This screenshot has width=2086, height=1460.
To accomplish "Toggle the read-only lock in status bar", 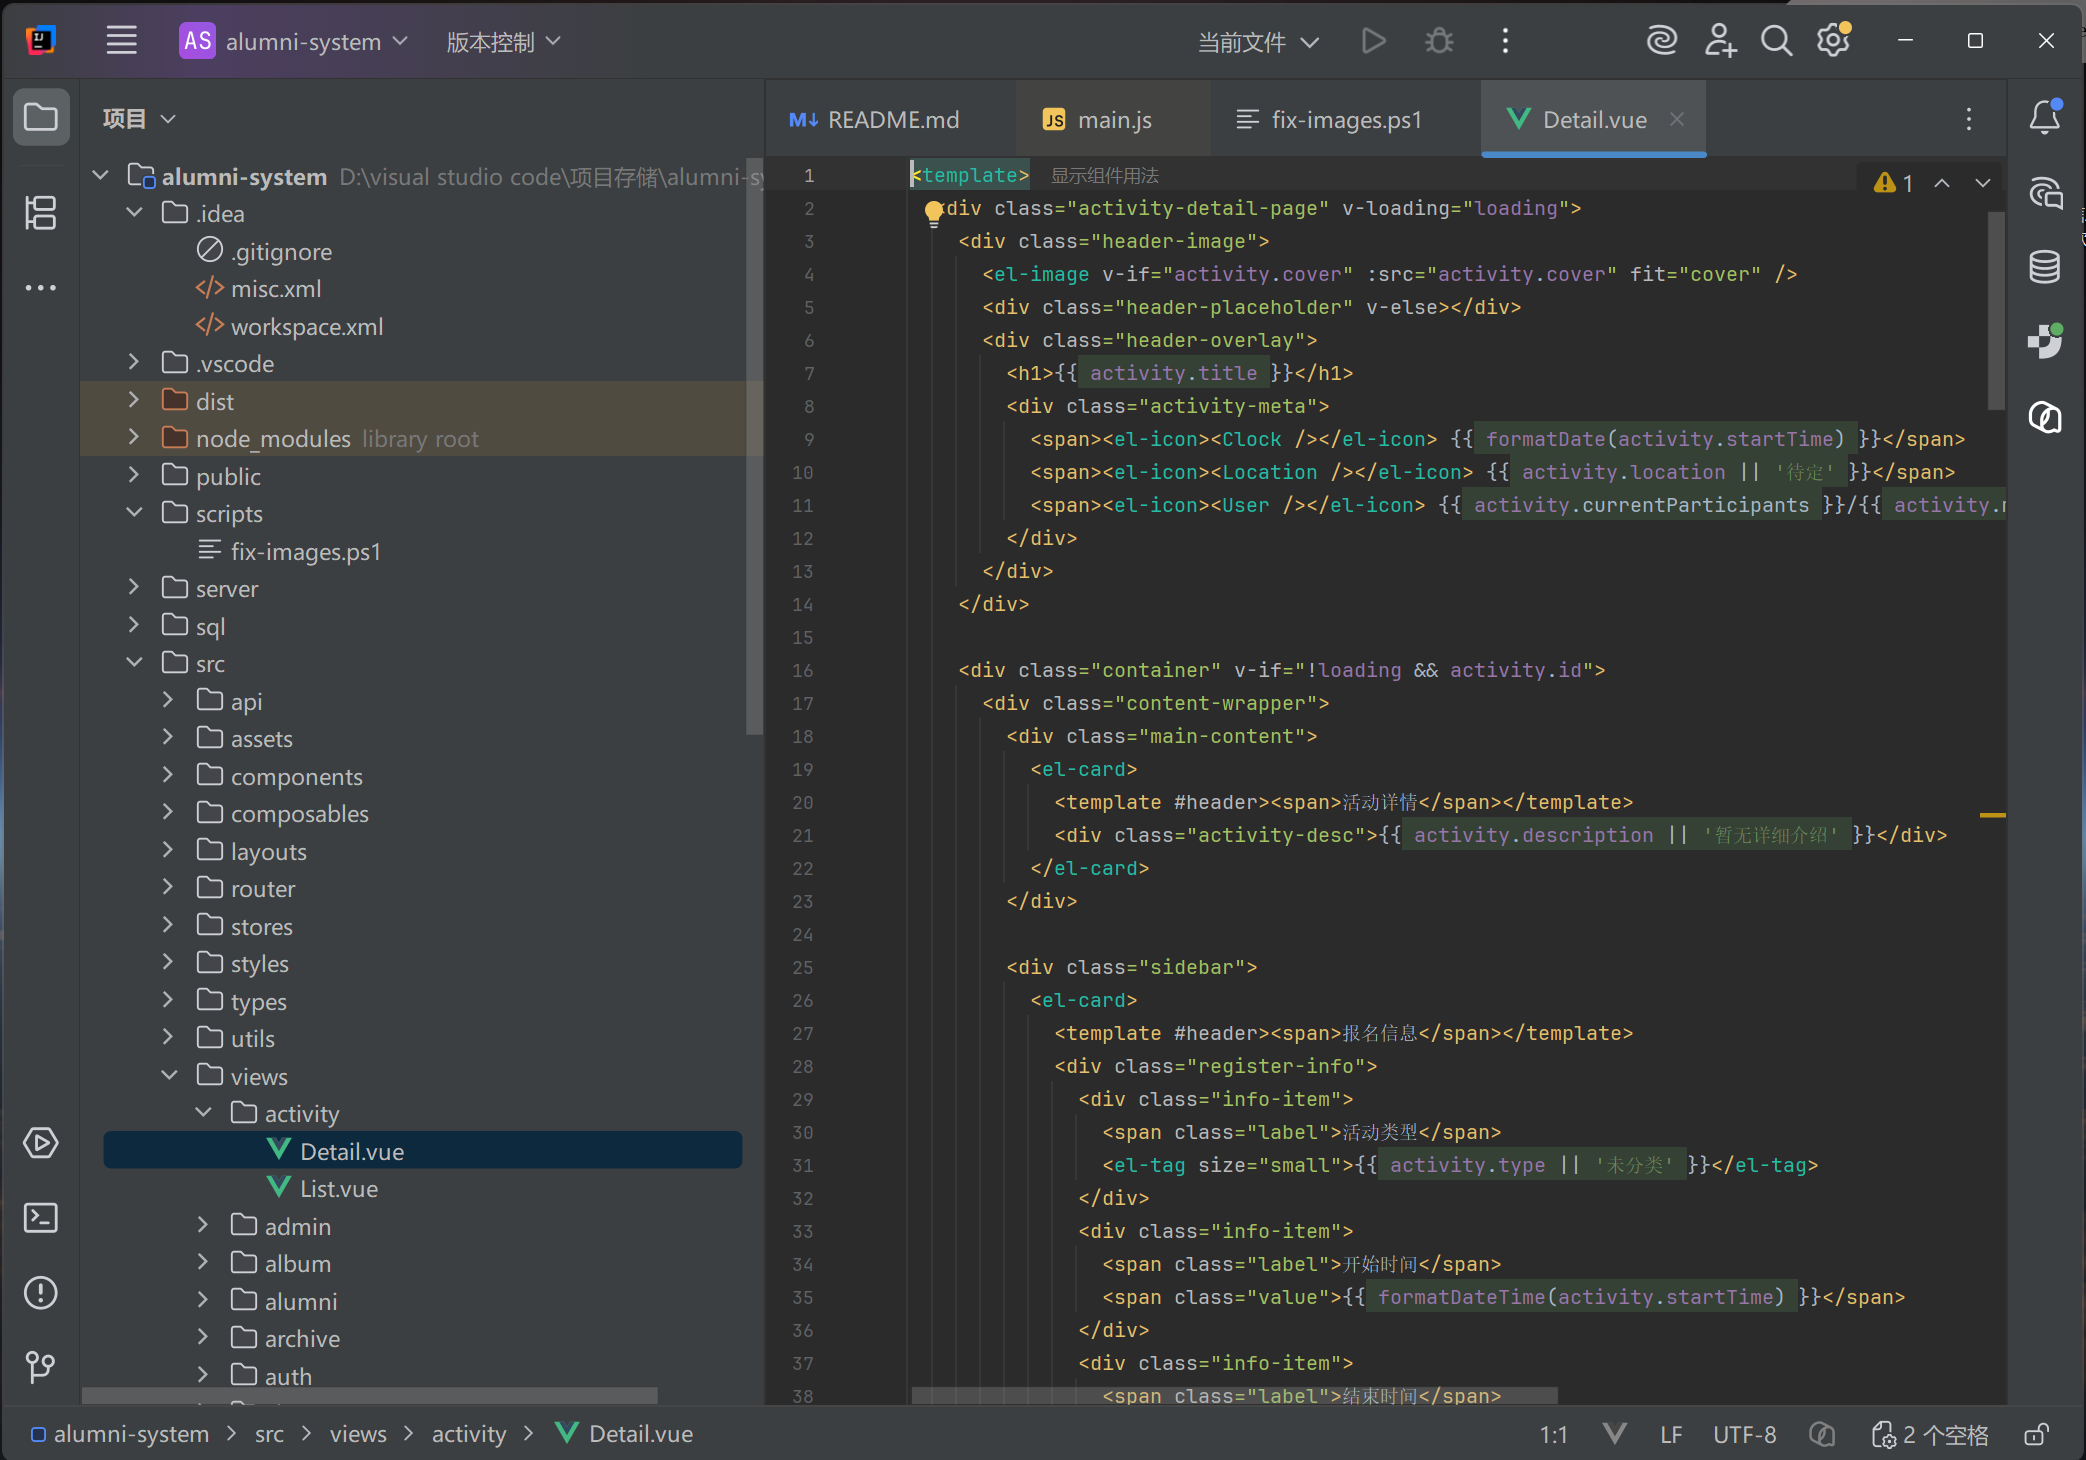I will (2036, 1434).
